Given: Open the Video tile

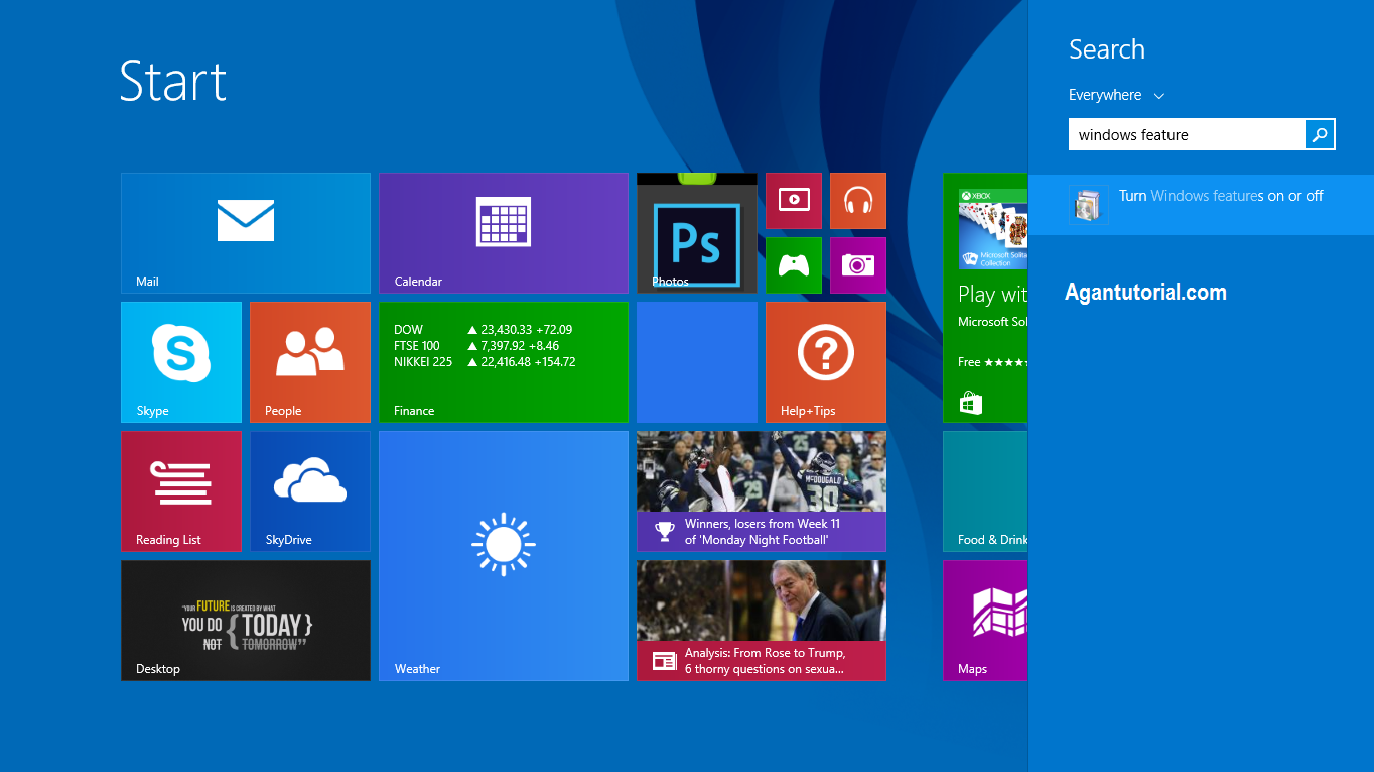Looking at the screenshot, I should 794,201.
